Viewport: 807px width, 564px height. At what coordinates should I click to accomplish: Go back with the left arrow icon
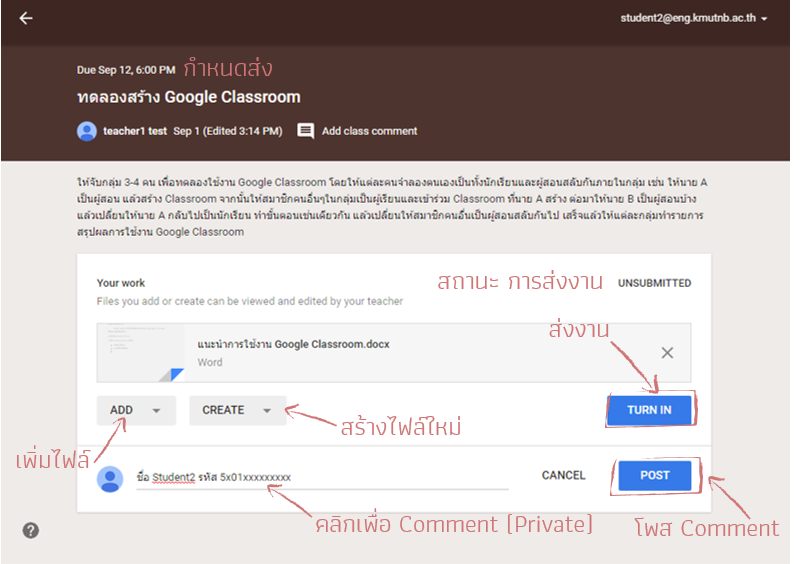pyautogui.click(x=26, y=19)
